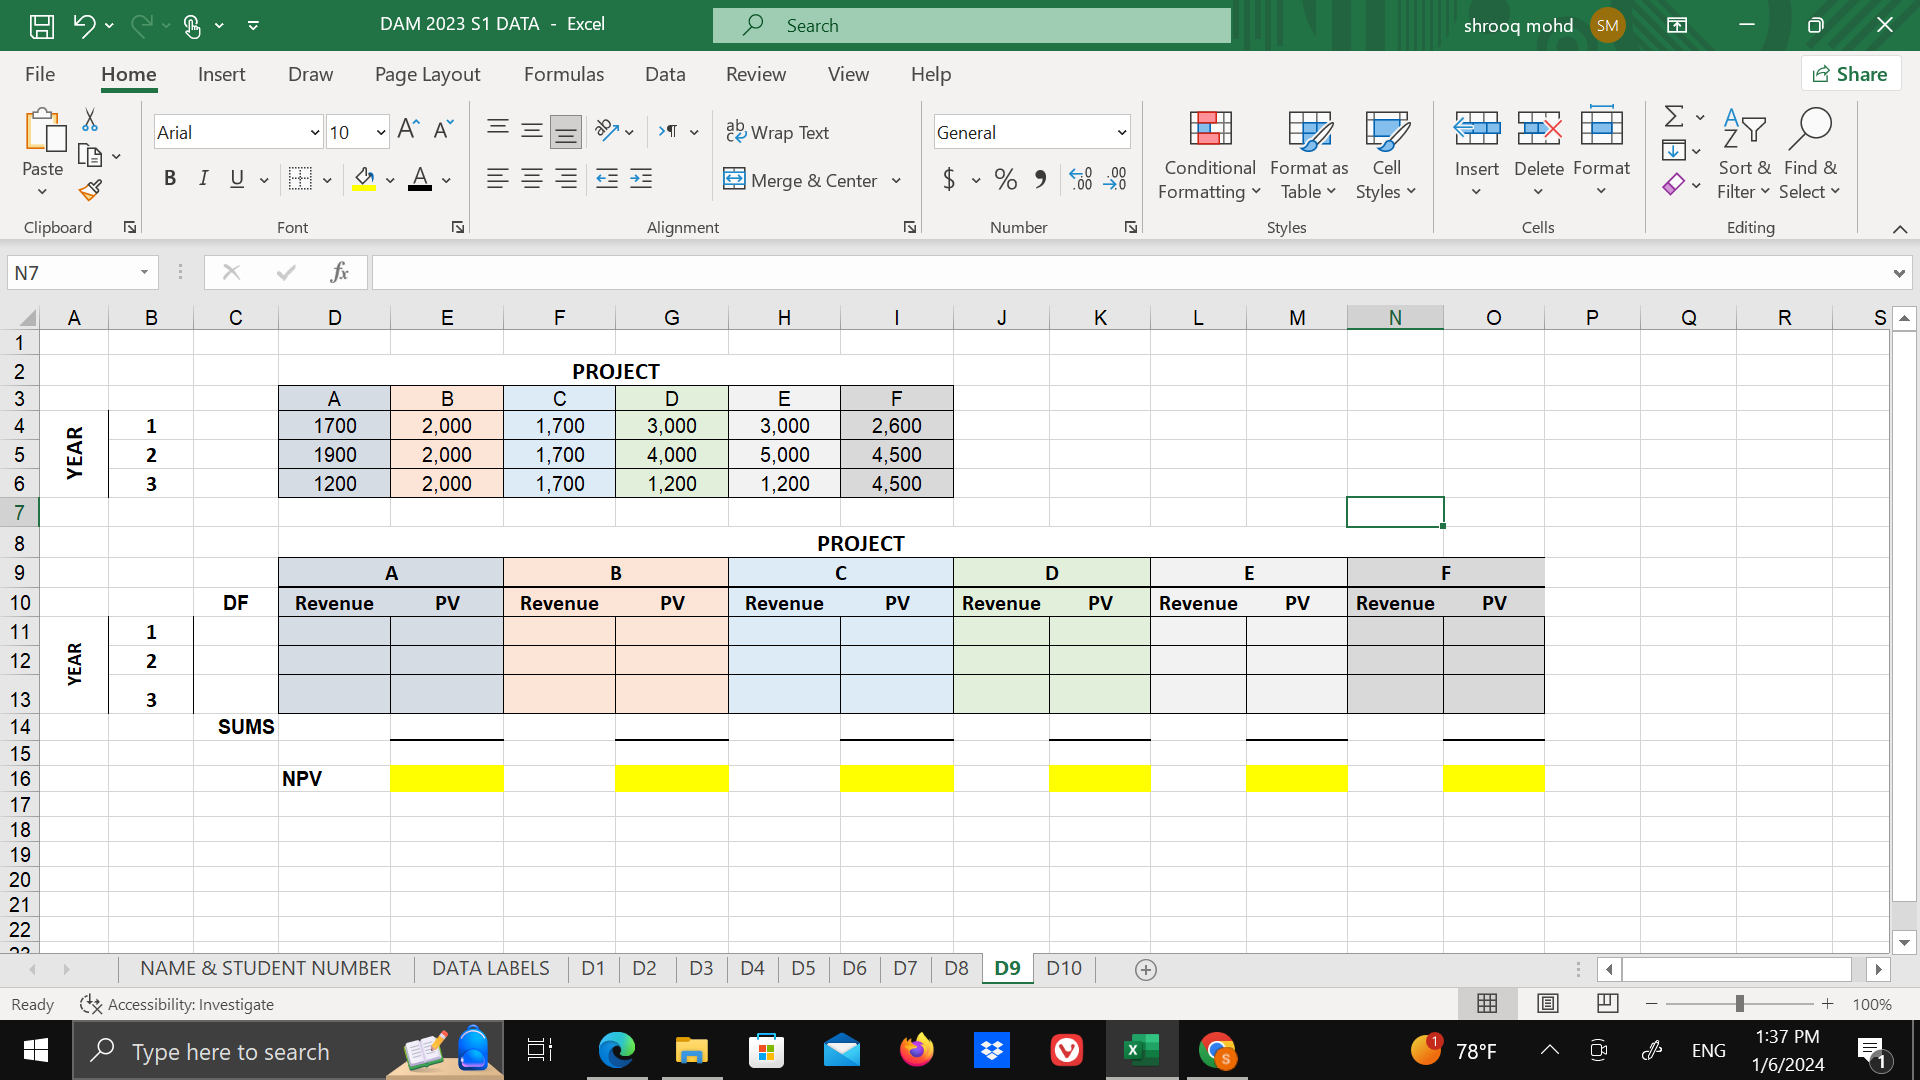The image size is (1920, 1080).
Task: Click the Increase Font Size icon
Action: coord(408,130)
